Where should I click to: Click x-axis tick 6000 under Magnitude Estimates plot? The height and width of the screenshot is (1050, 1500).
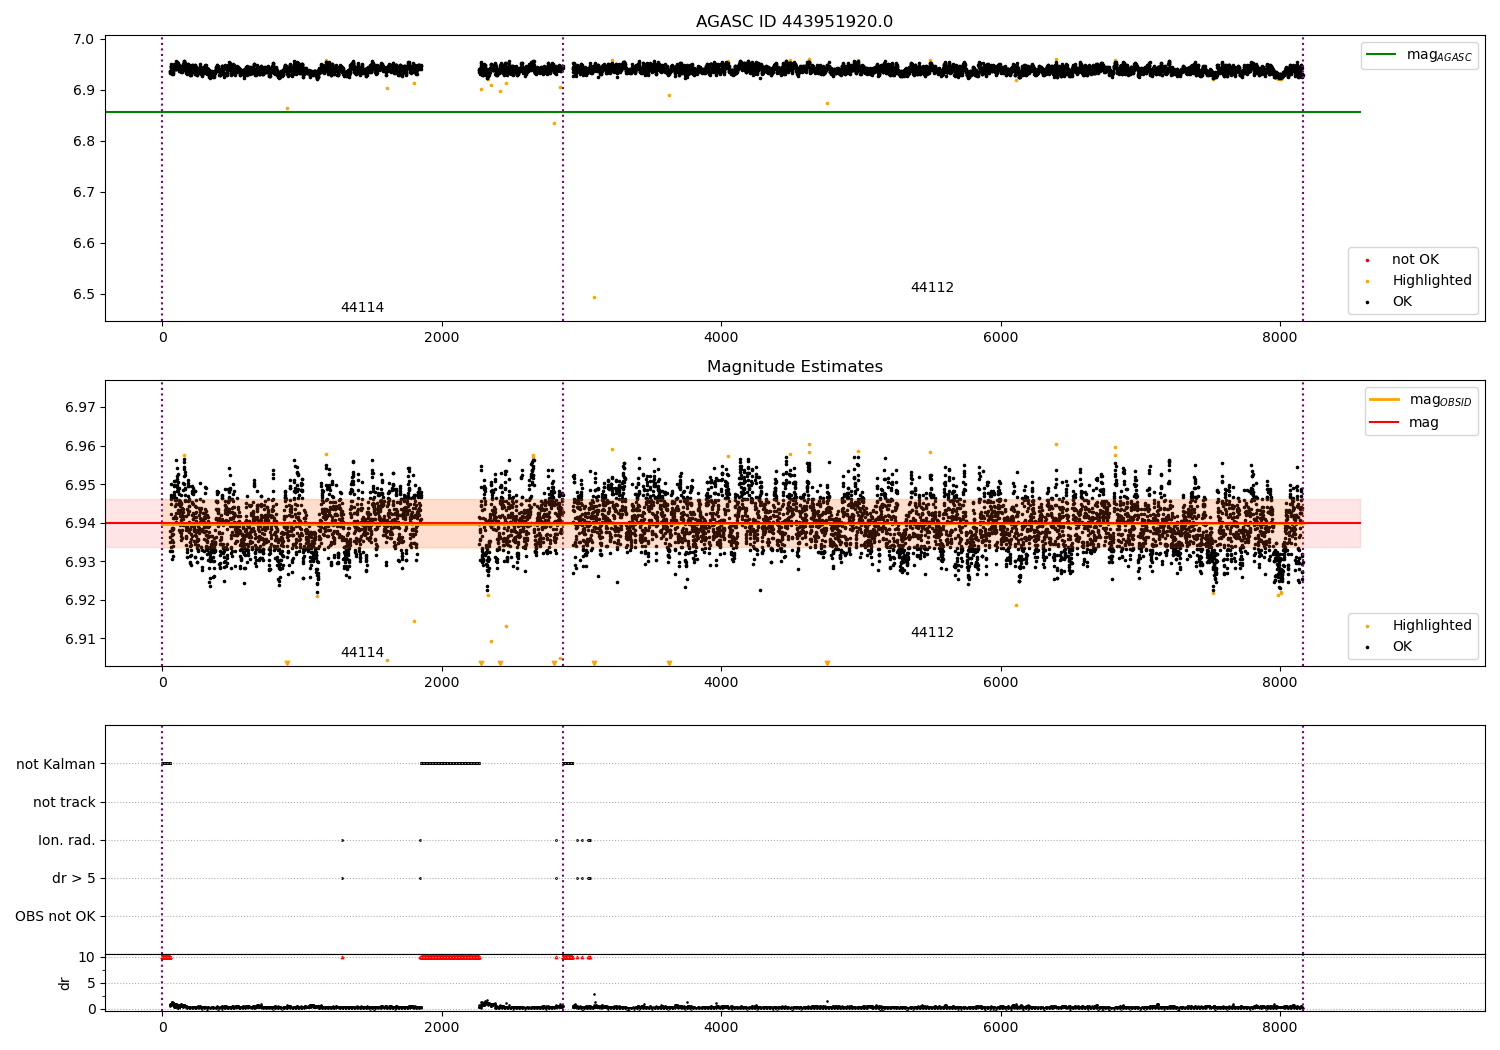point(1001,683)
